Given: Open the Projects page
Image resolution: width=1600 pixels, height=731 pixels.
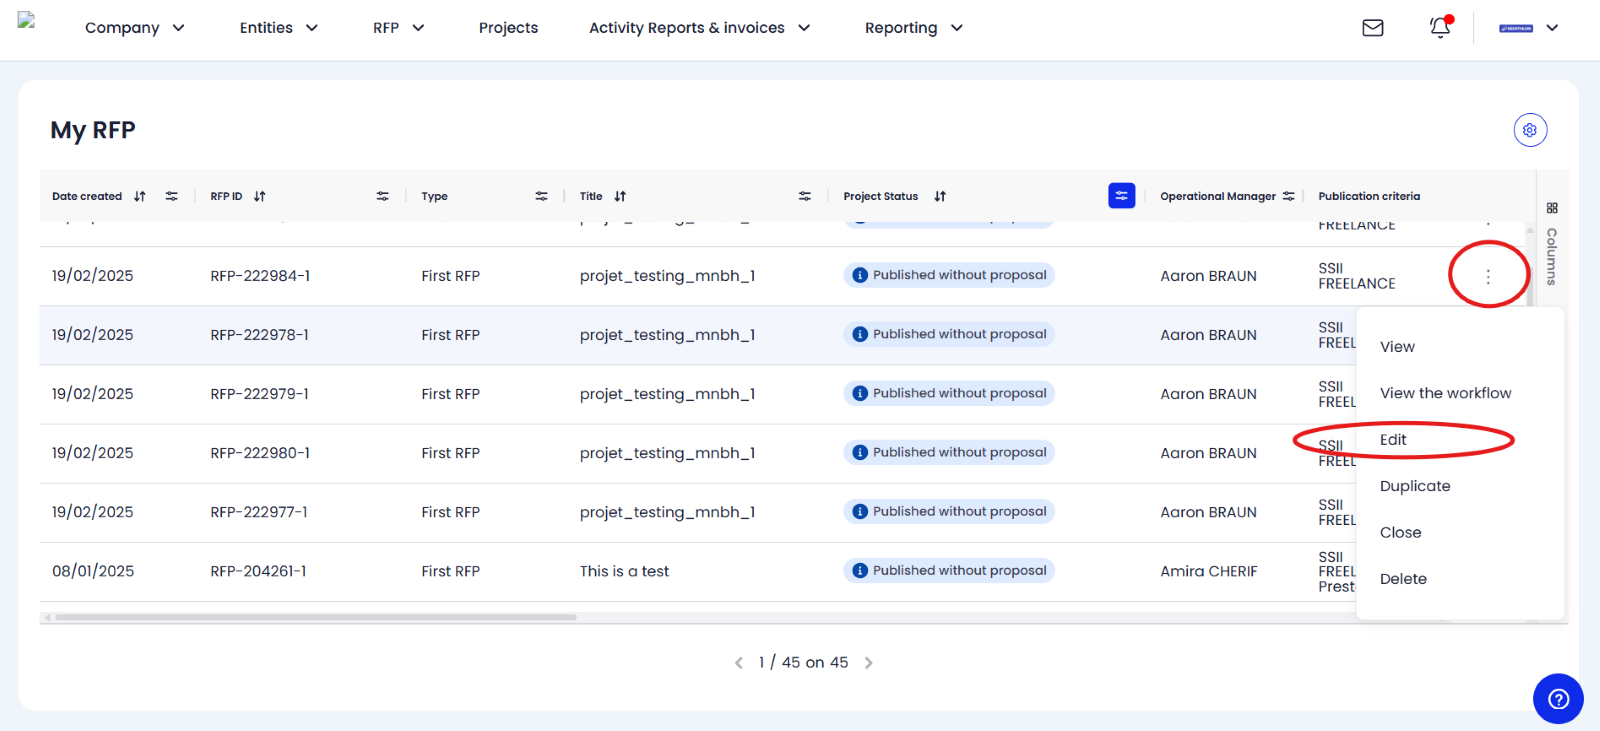Looking at the screenshot, I should (x=508, y=28).
